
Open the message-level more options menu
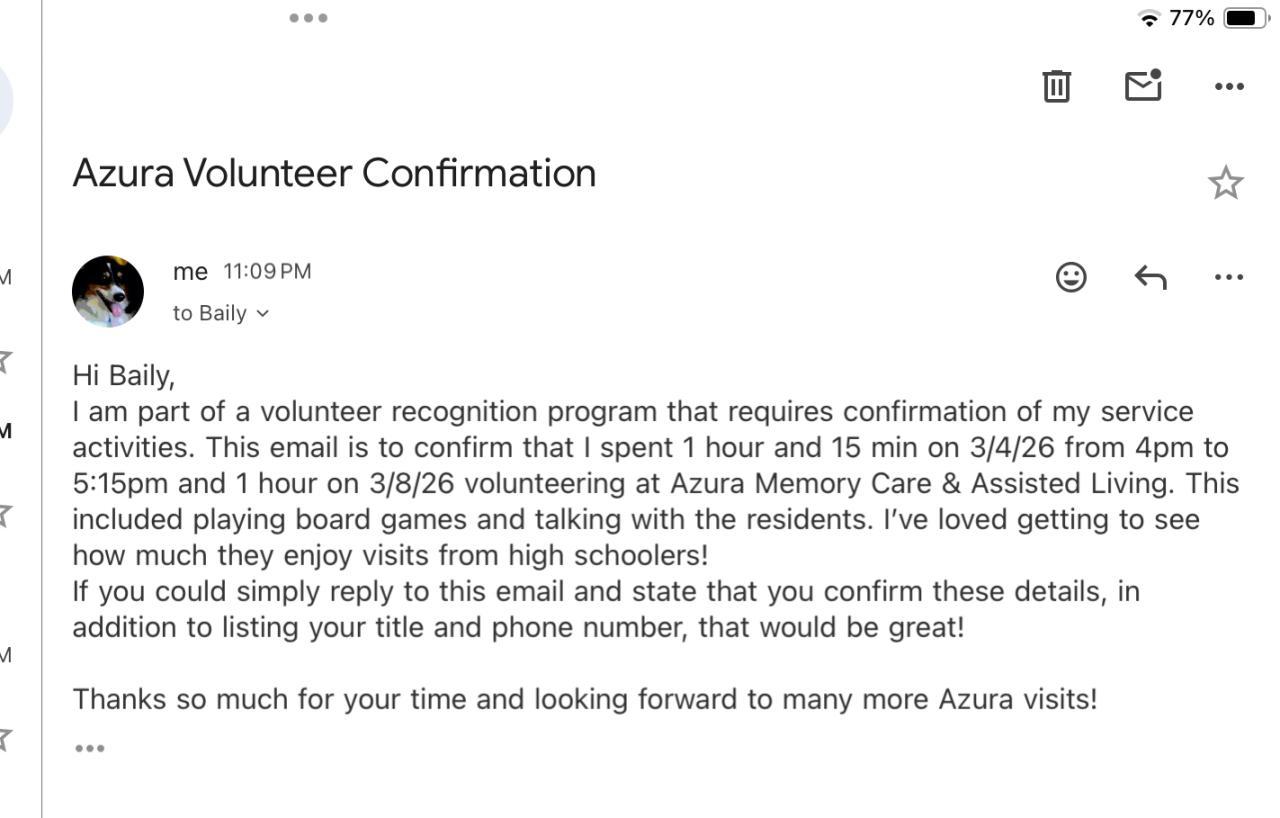(x=1229, y=277)
